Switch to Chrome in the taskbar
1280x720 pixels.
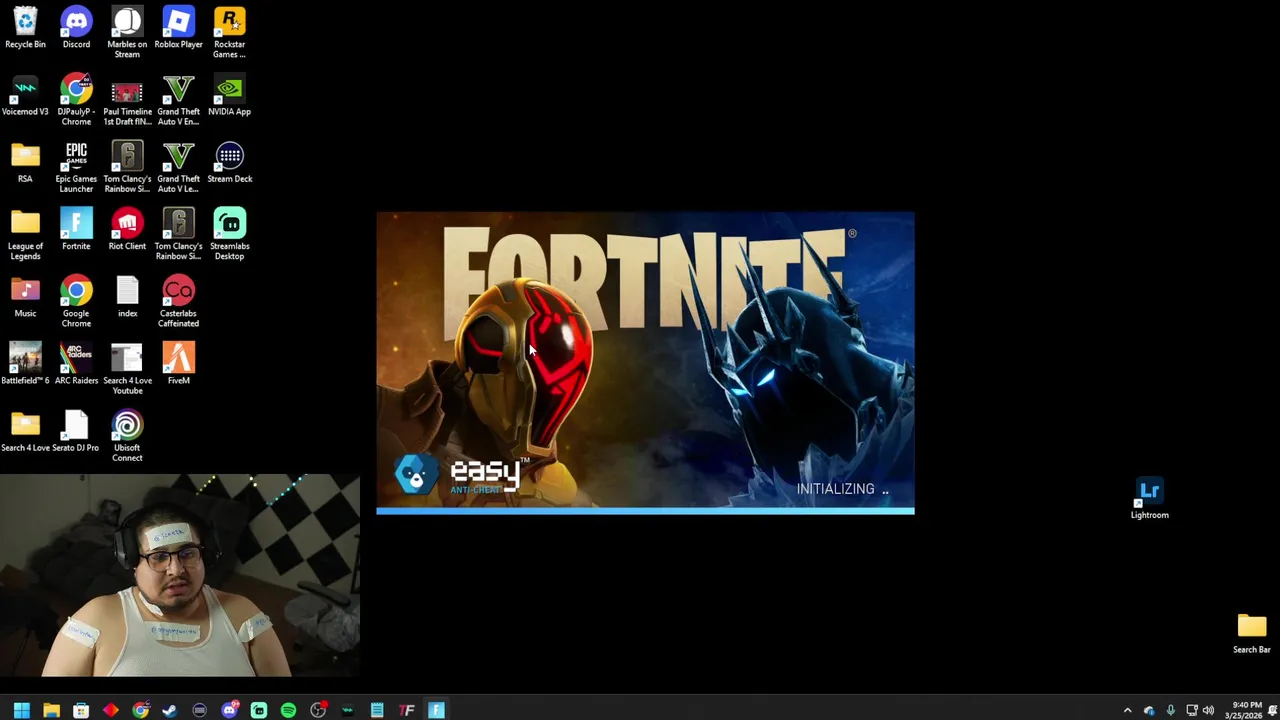point(140,710)
